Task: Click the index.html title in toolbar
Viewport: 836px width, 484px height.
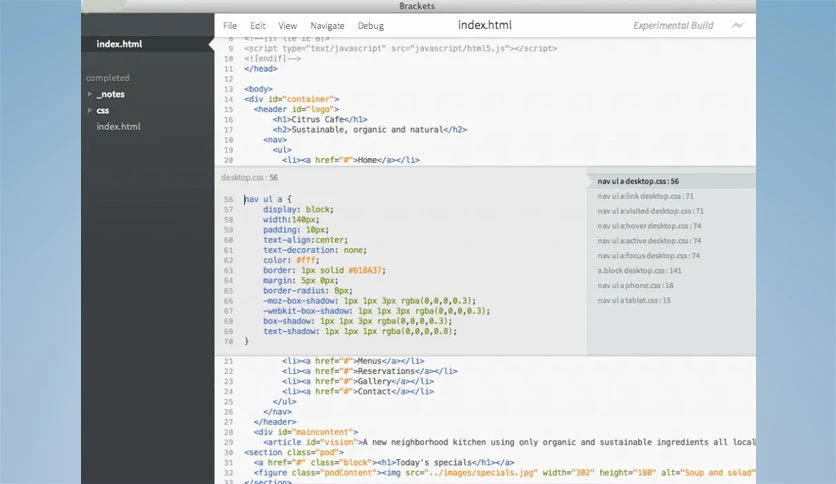Action: point(485,25)
